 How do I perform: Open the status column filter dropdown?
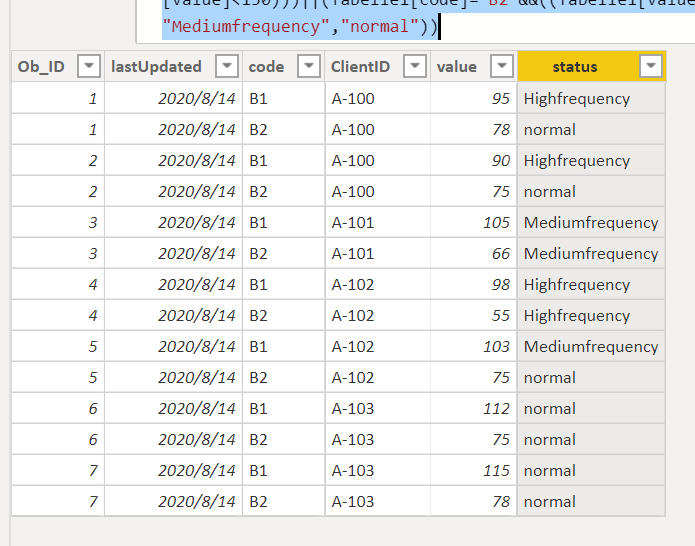coord(651,66)
